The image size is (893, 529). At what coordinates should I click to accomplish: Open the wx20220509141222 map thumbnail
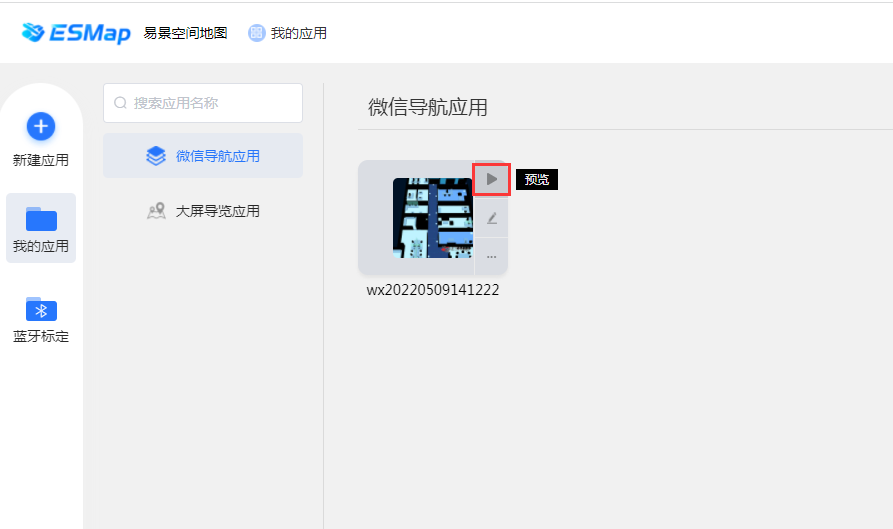pos(433,218)
